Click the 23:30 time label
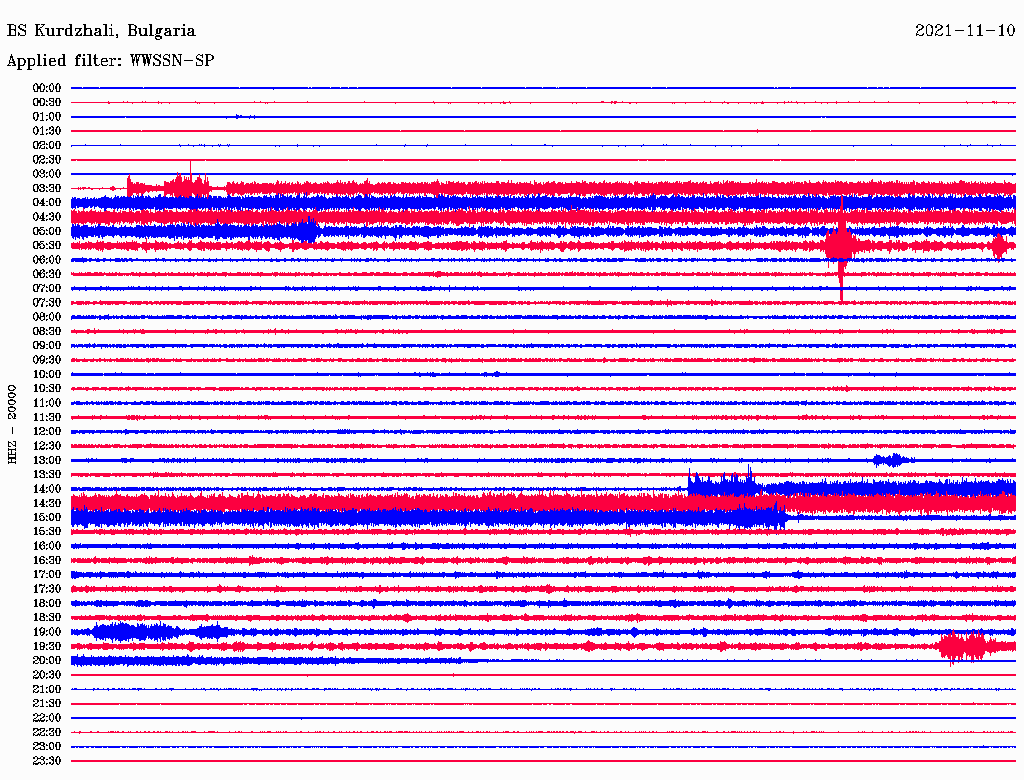This screenshot has width=1024, height=780. (x=47, y=761)
